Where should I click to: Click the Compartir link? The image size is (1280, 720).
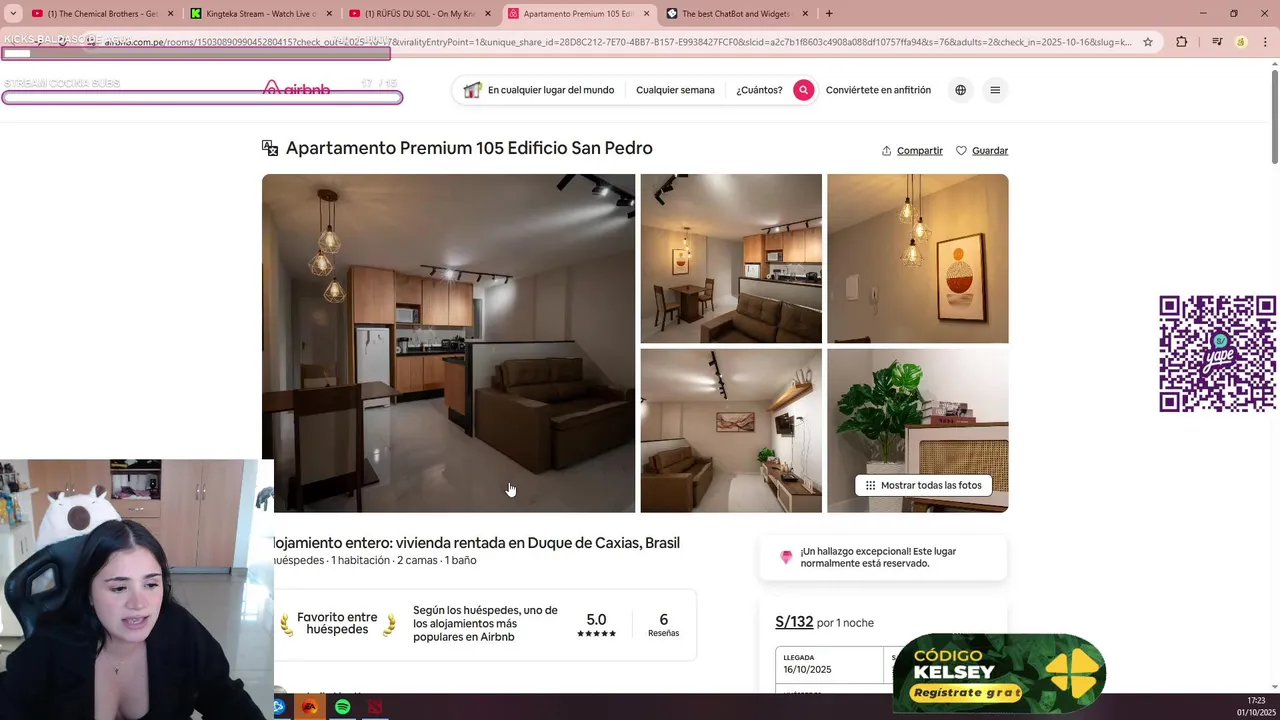919,151
